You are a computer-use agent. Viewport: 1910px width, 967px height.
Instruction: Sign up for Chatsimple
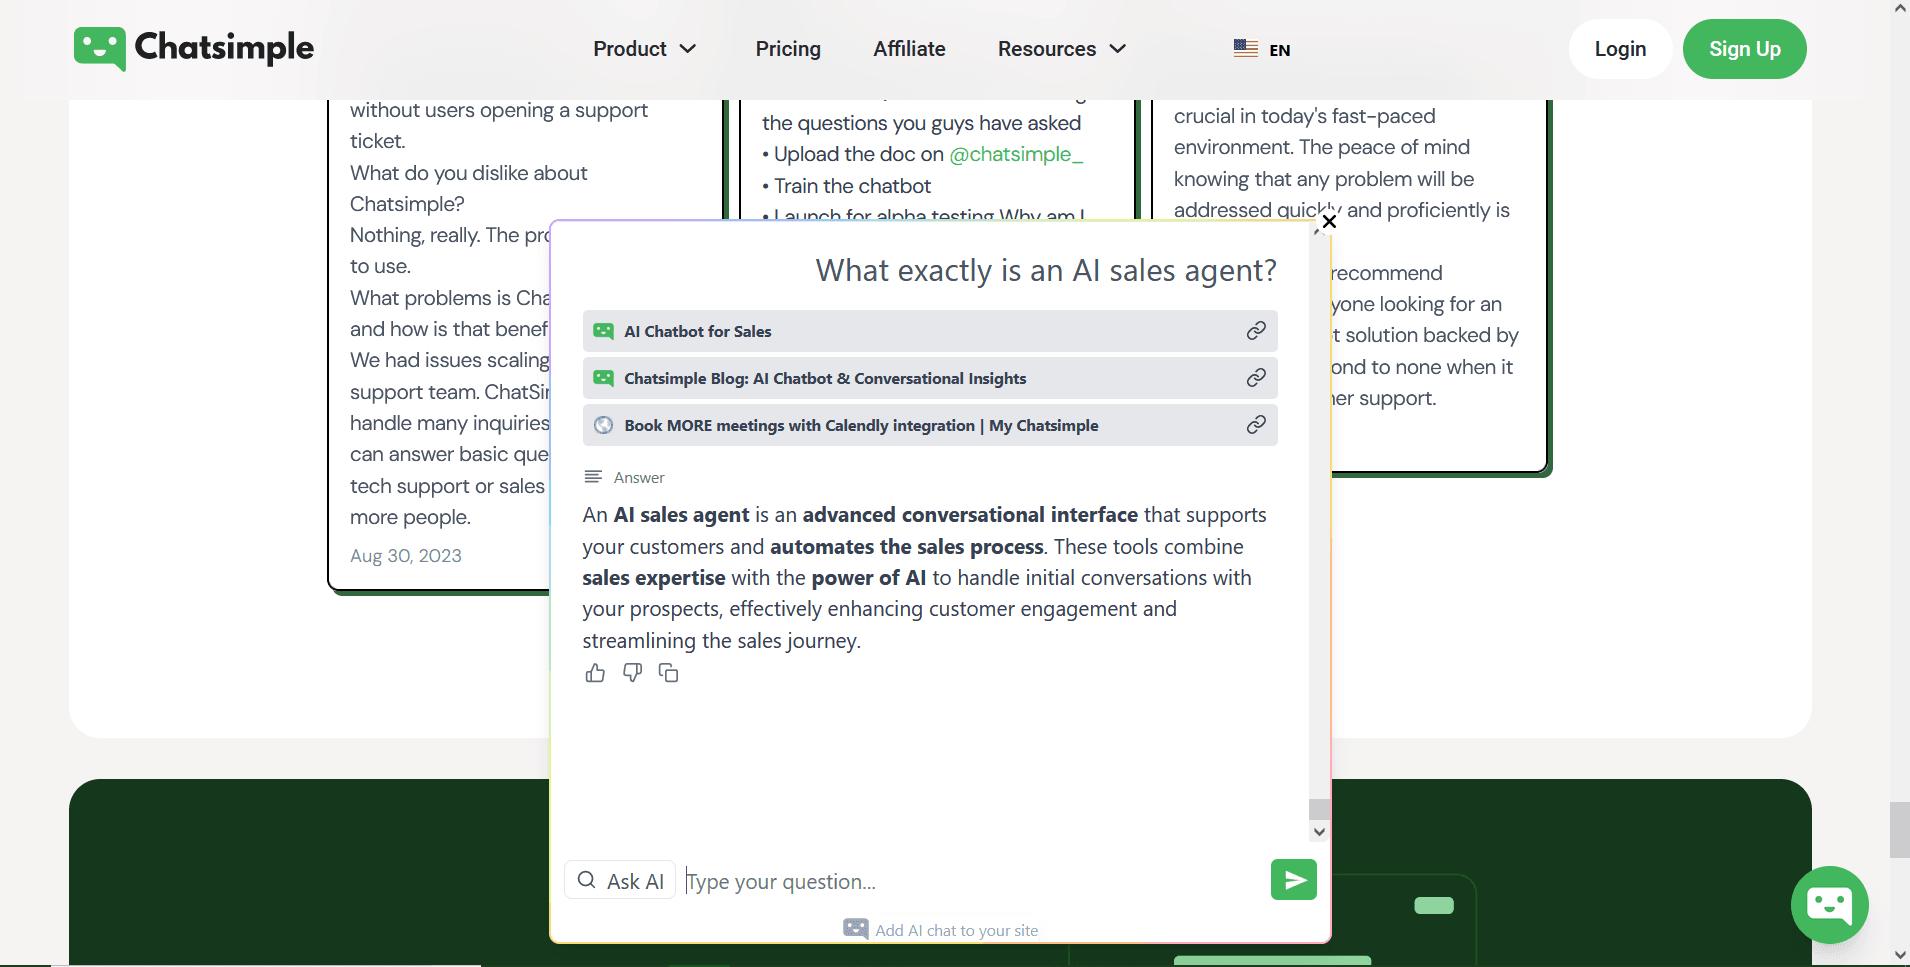[x=1744, y=48]
